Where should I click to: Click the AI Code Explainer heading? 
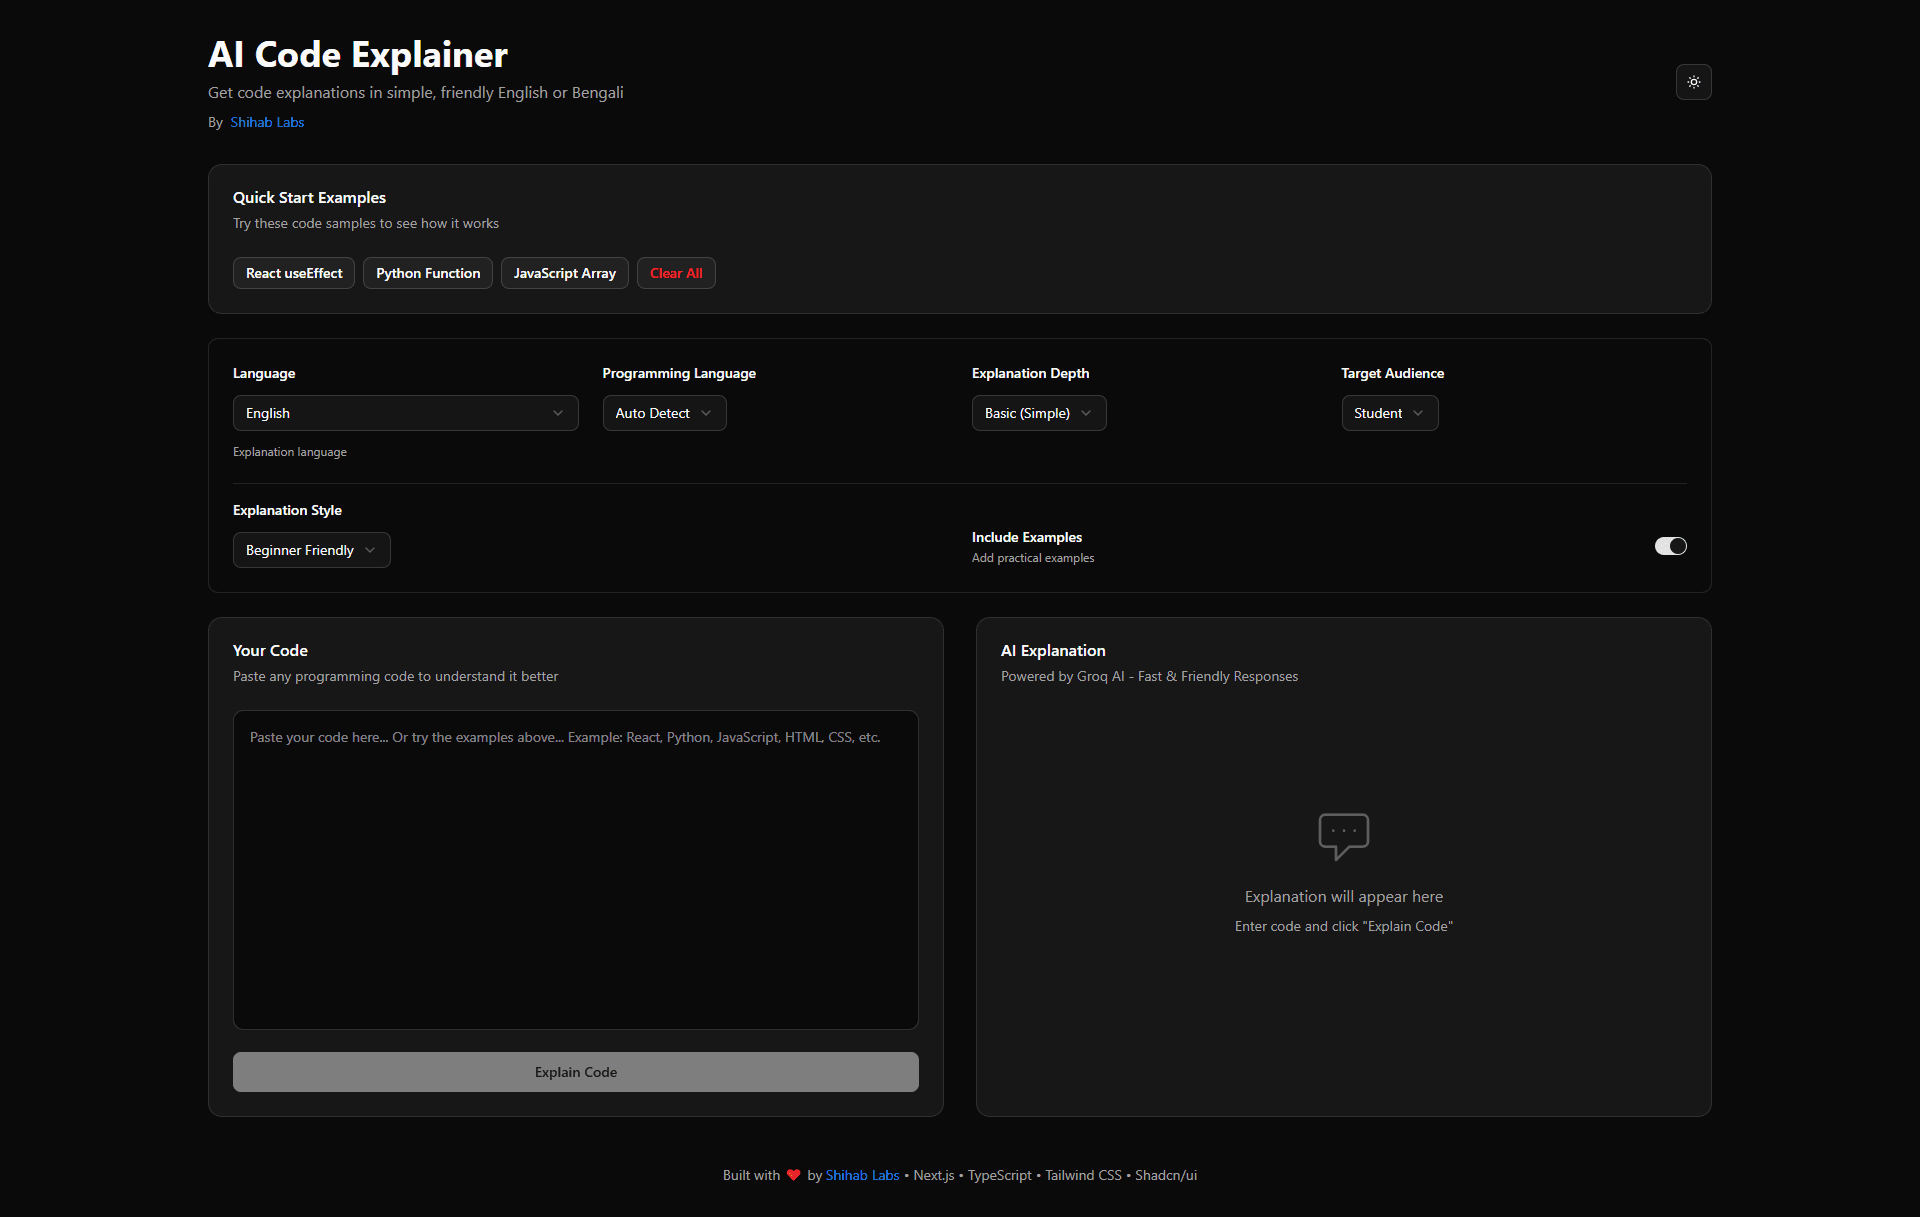coord(358,55)
